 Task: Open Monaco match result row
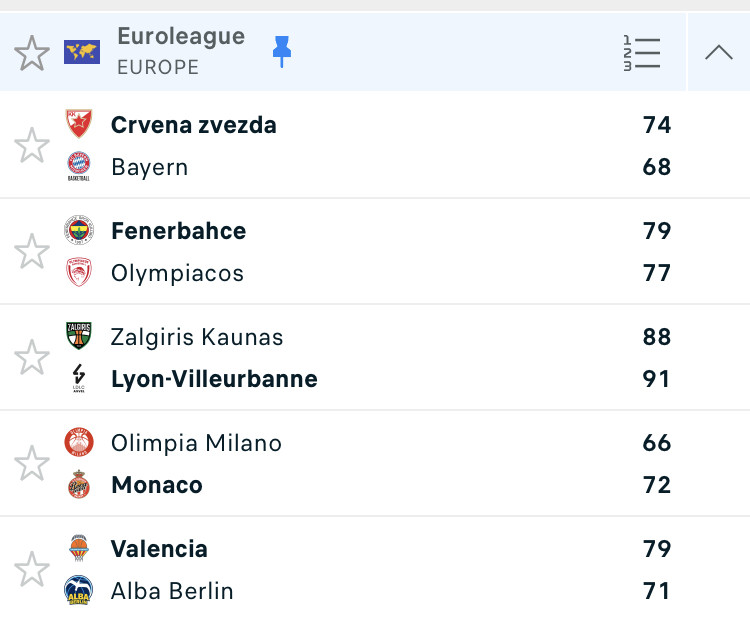375,464
